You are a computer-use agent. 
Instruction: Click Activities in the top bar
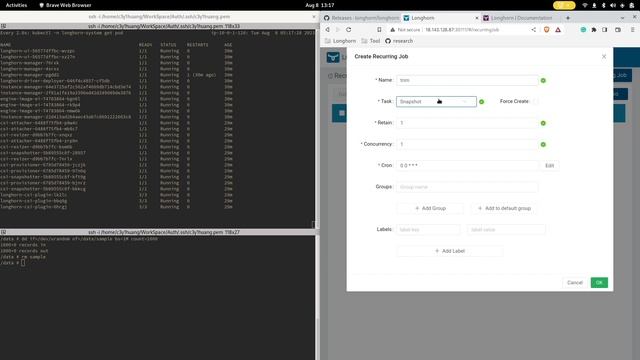(x=16, y=5)
